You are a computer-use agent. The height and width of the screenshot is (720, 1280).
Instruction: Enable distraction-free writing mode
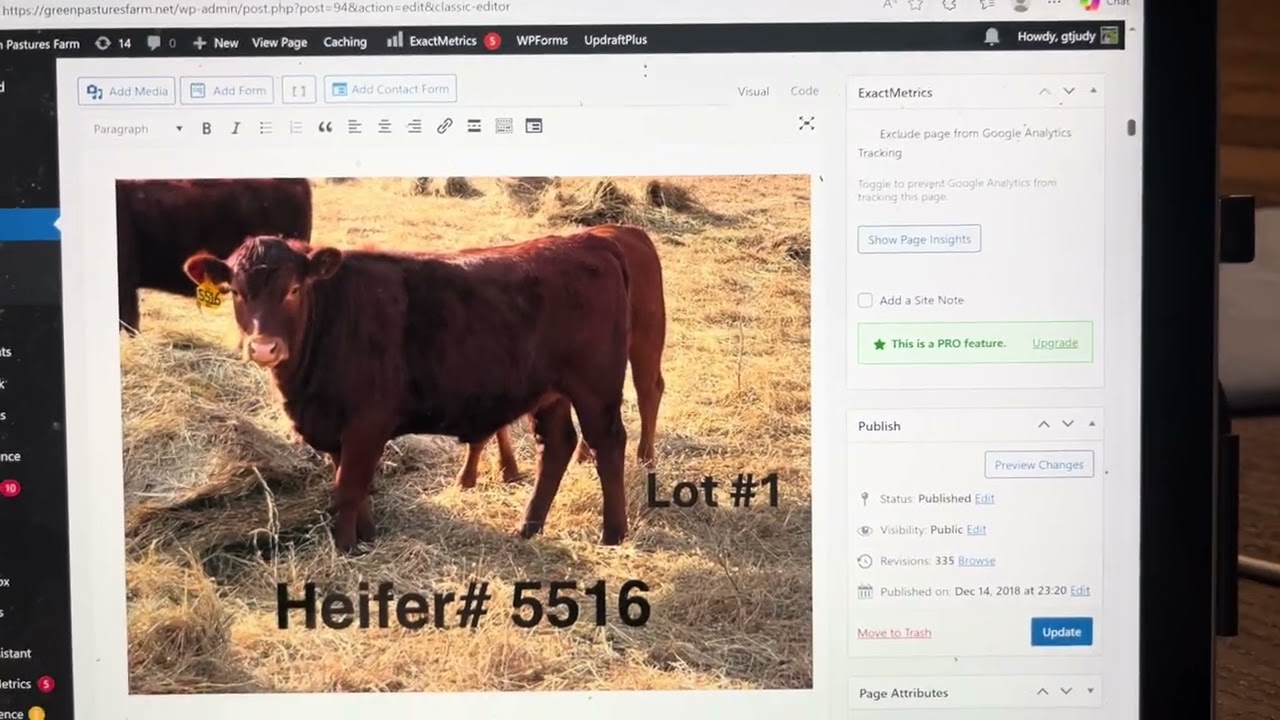tap(806, 123)
